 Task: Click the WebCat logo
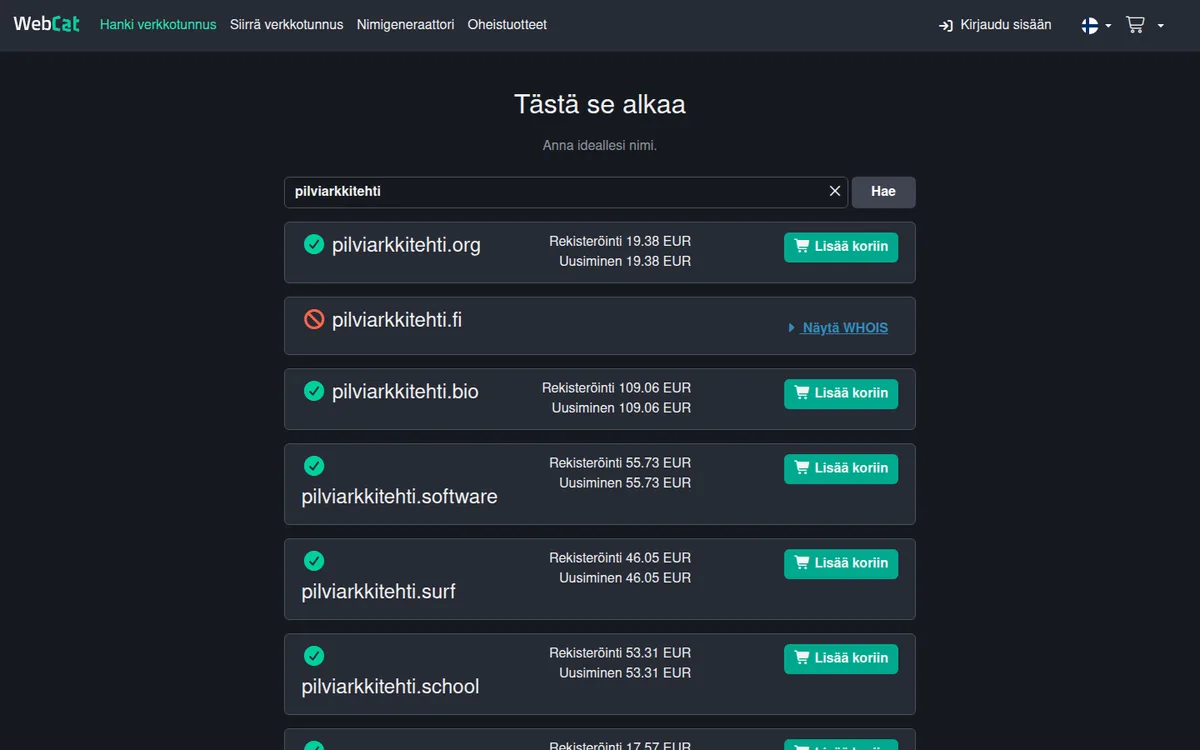tap(47, 24)
